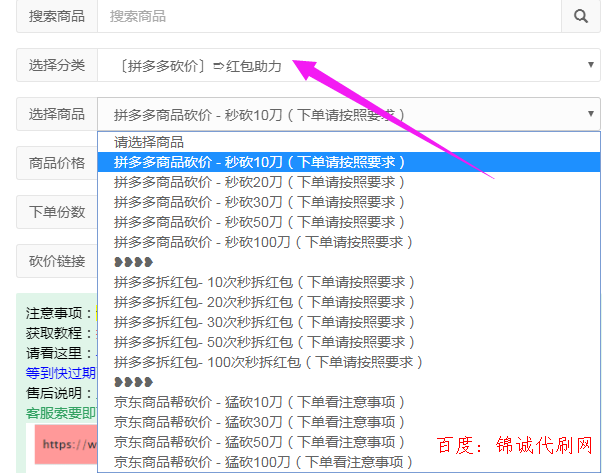Choose 京东商品帮砍价 猛砍100刀 option
The image size is (615, 473).
tap(263, 462)
